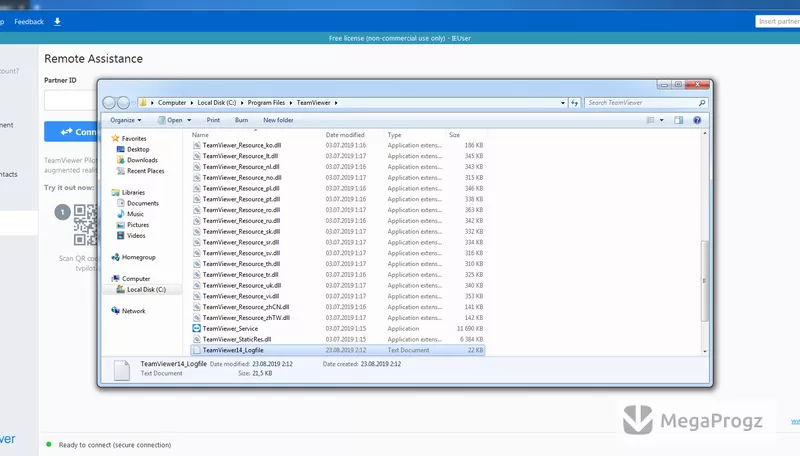The image size is (800, 456).
Task: Click the Burn toolbar button
Action: (241, 120)
